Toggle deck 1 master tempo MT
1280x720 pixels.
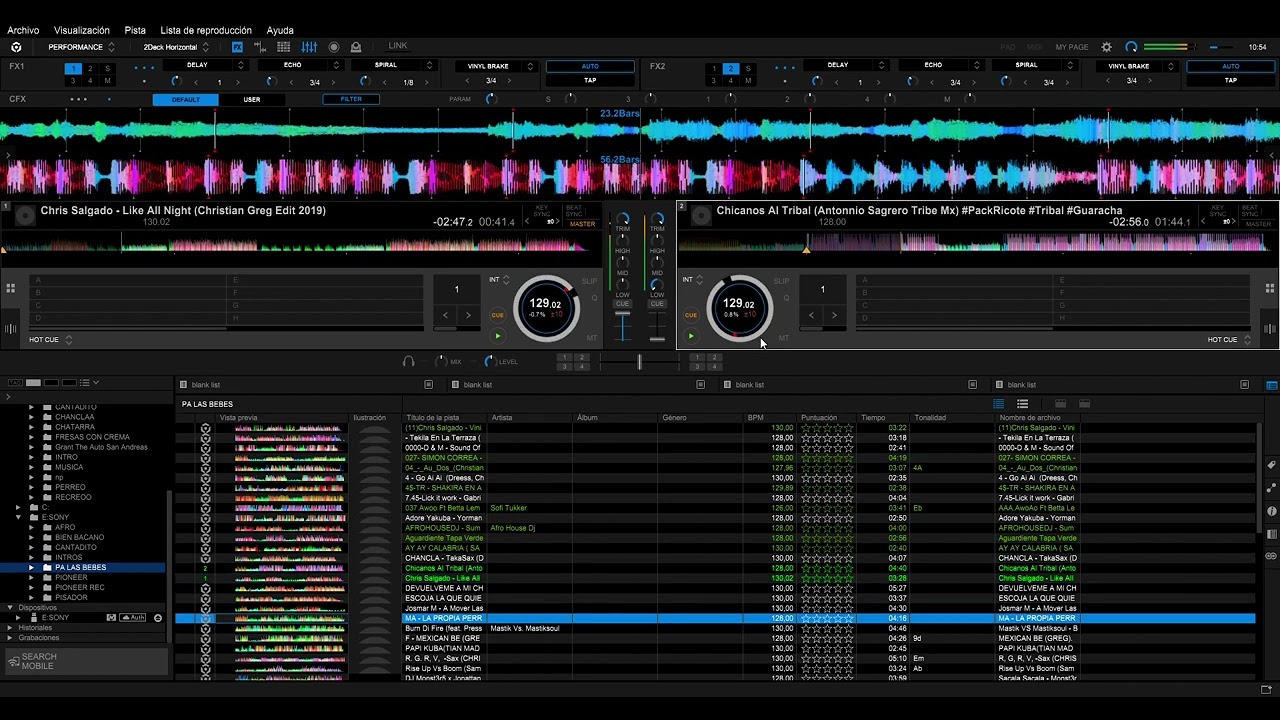592,338
